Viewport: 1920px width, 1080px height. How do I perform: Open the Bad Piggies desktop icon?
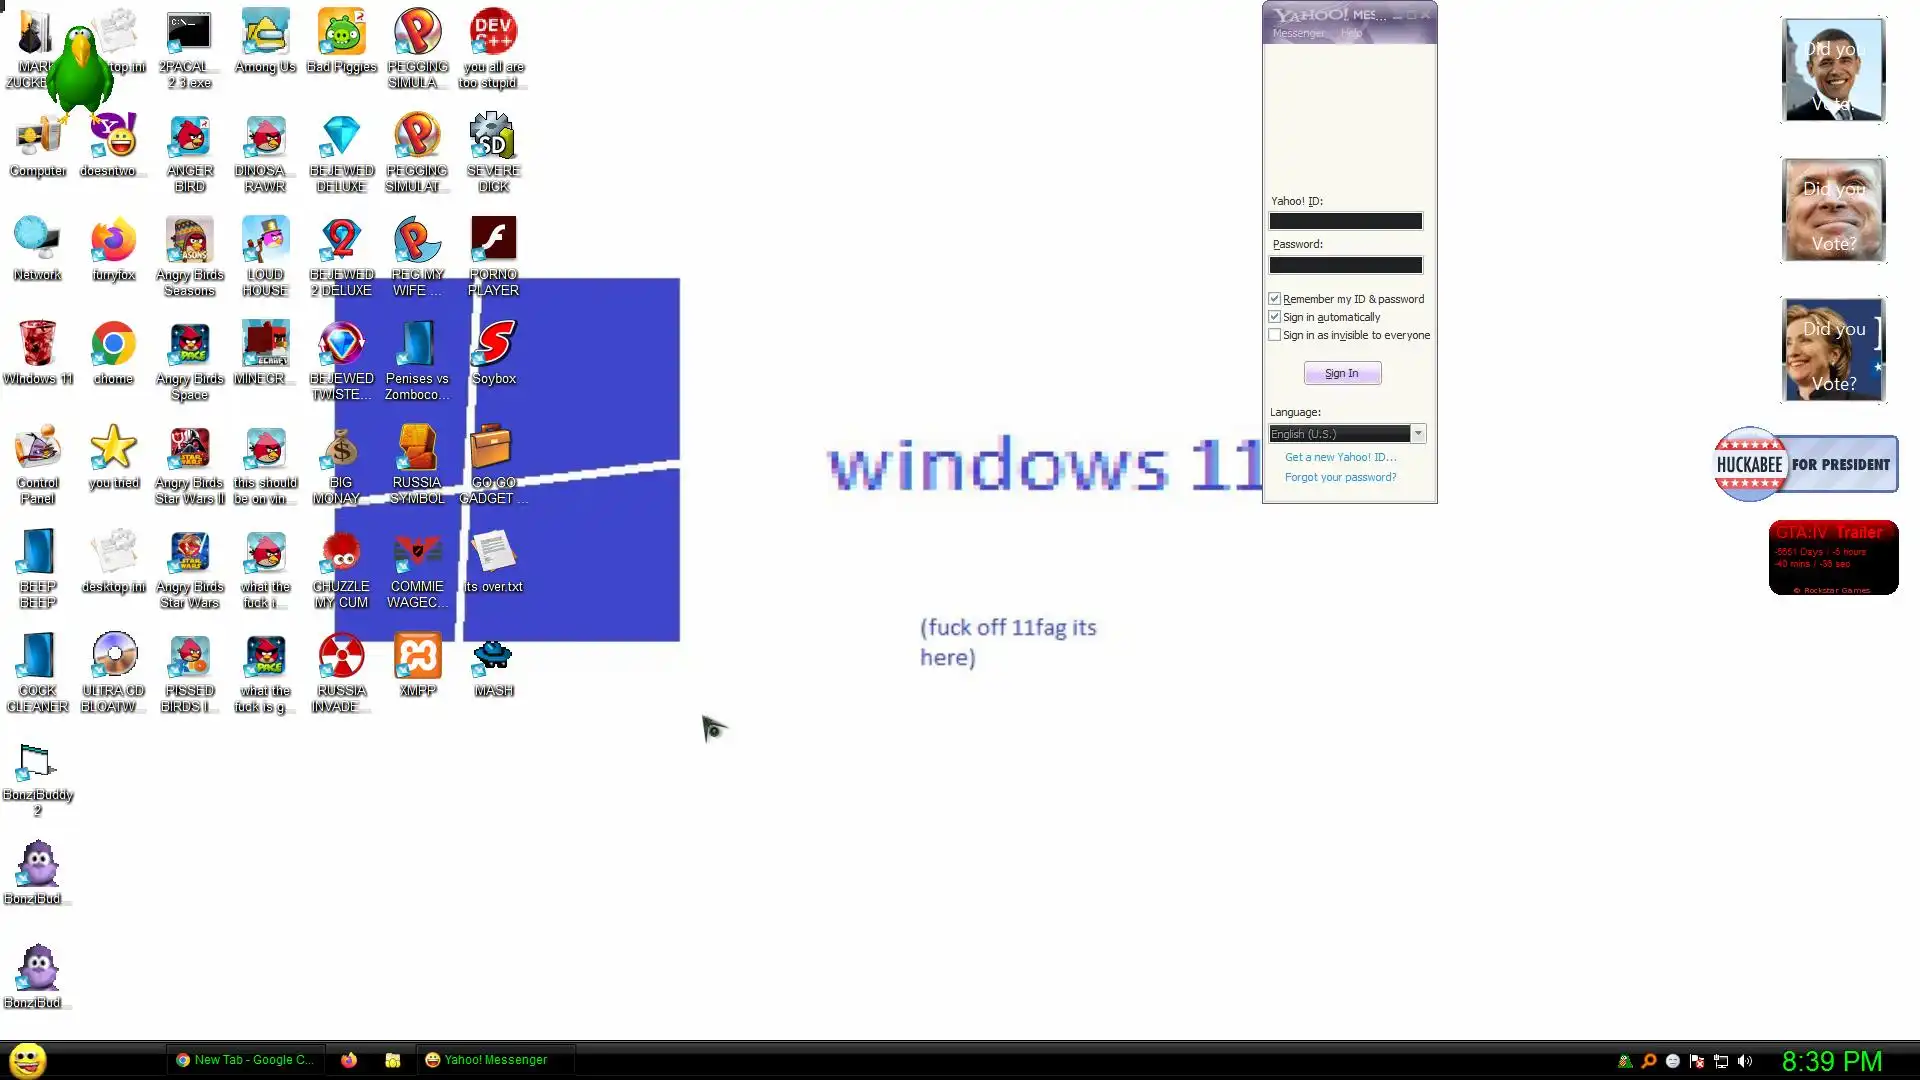point(341,35)
